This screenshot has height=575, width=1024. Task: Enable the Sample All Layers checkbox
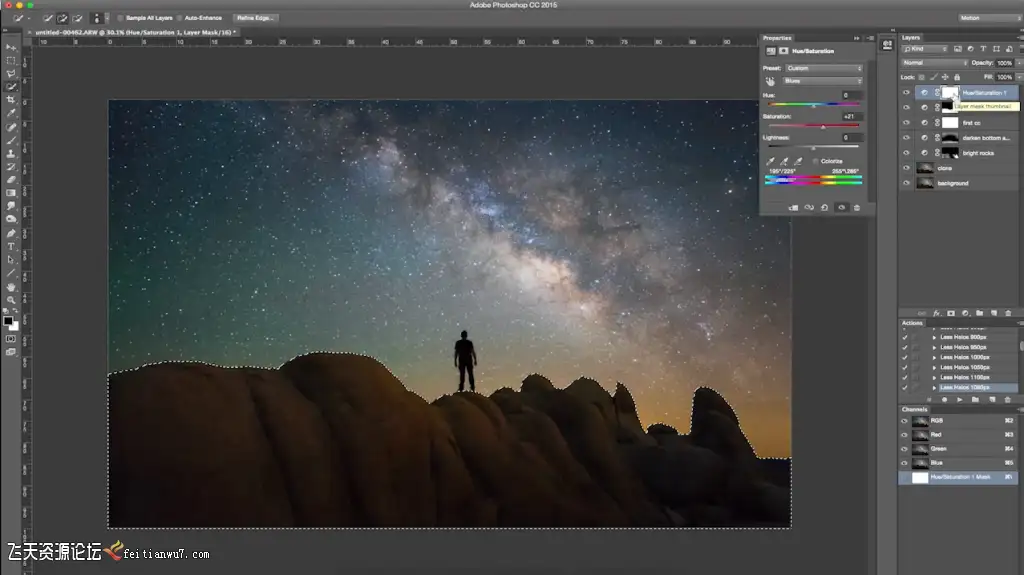[x=121, y=18]
